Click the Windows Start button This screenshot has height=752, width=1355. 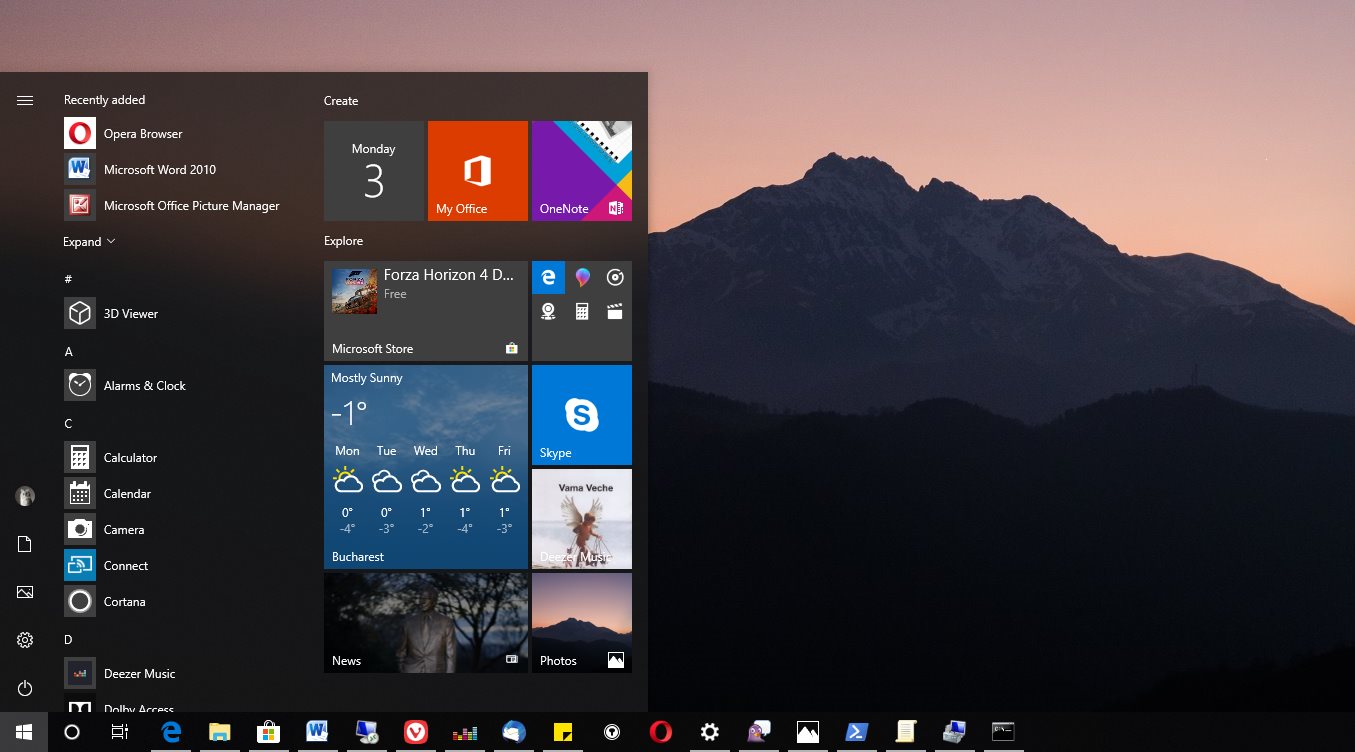coord(24,732)
